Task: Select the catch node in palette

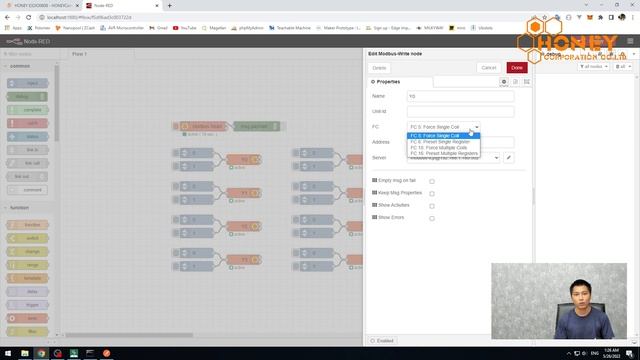Action: click(28, 123)
